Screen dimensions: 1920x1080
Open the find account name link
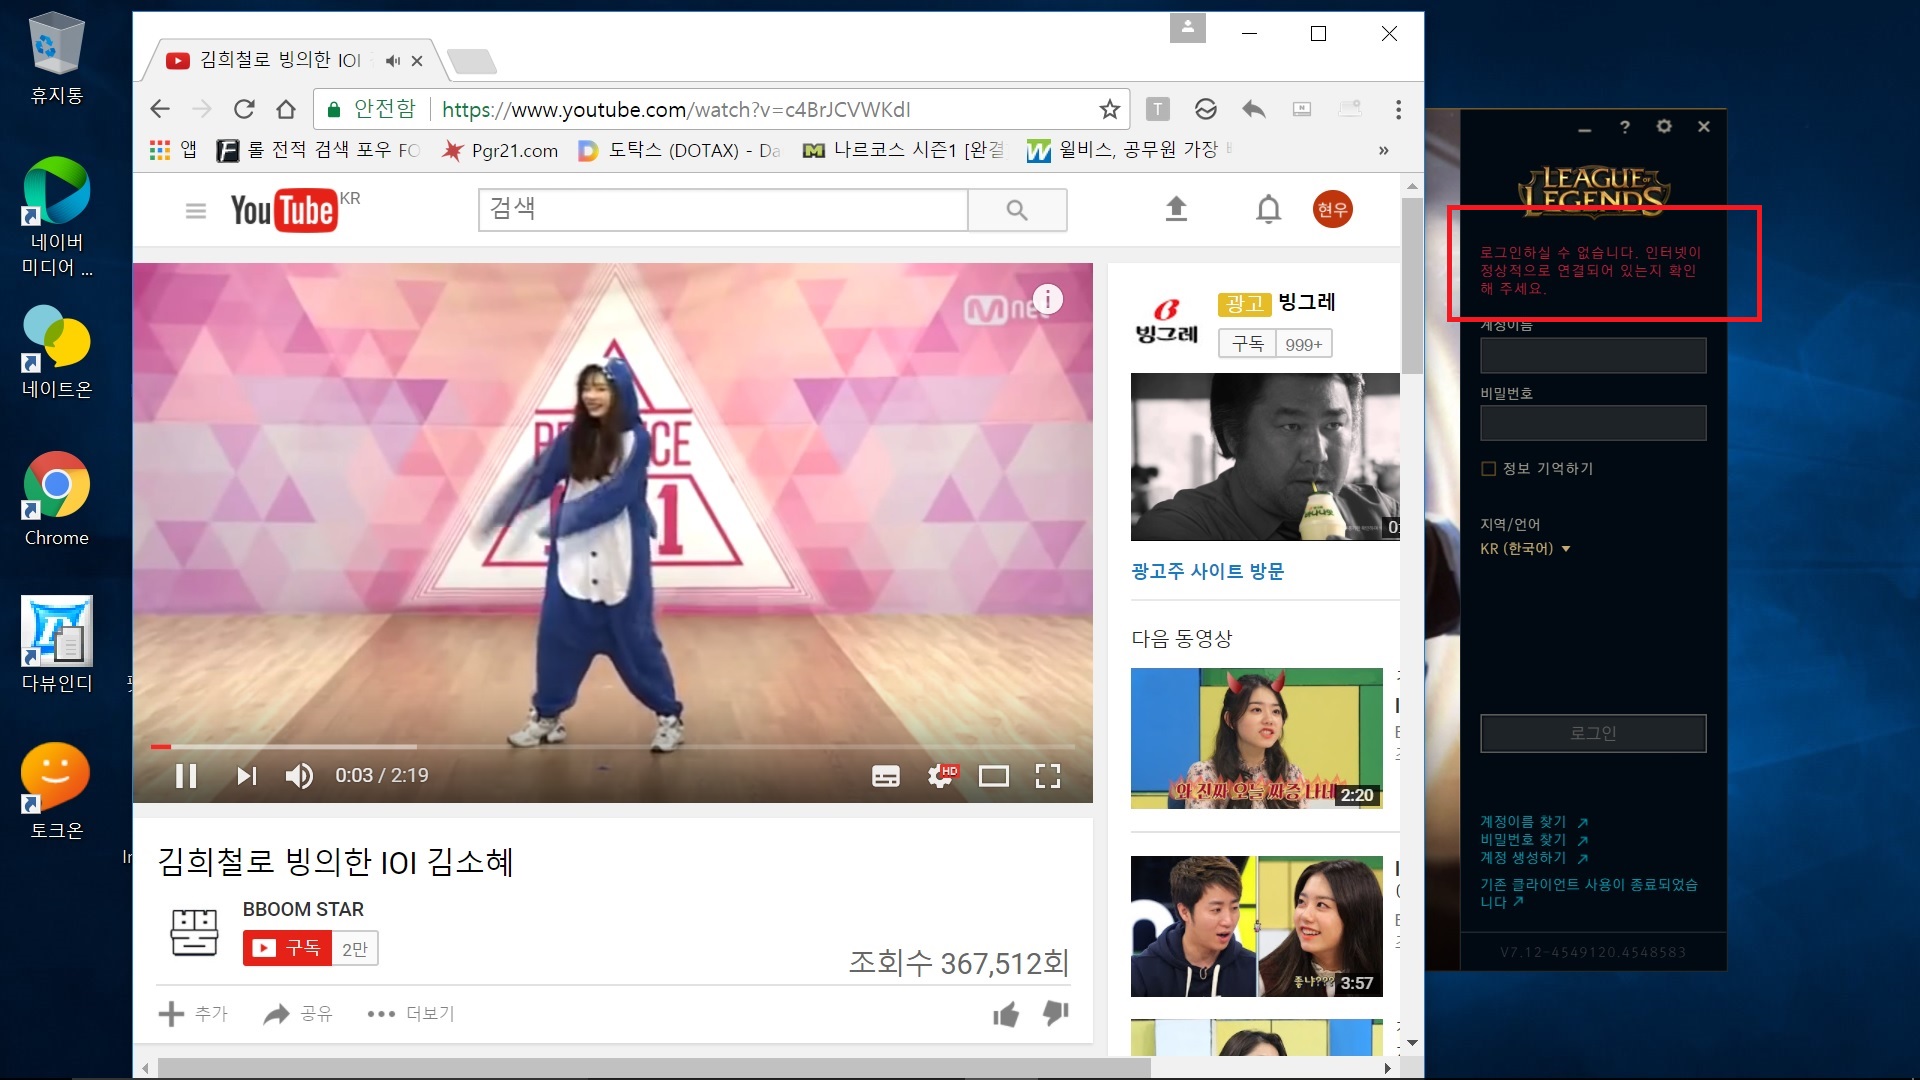click(x=1534, y=822)
